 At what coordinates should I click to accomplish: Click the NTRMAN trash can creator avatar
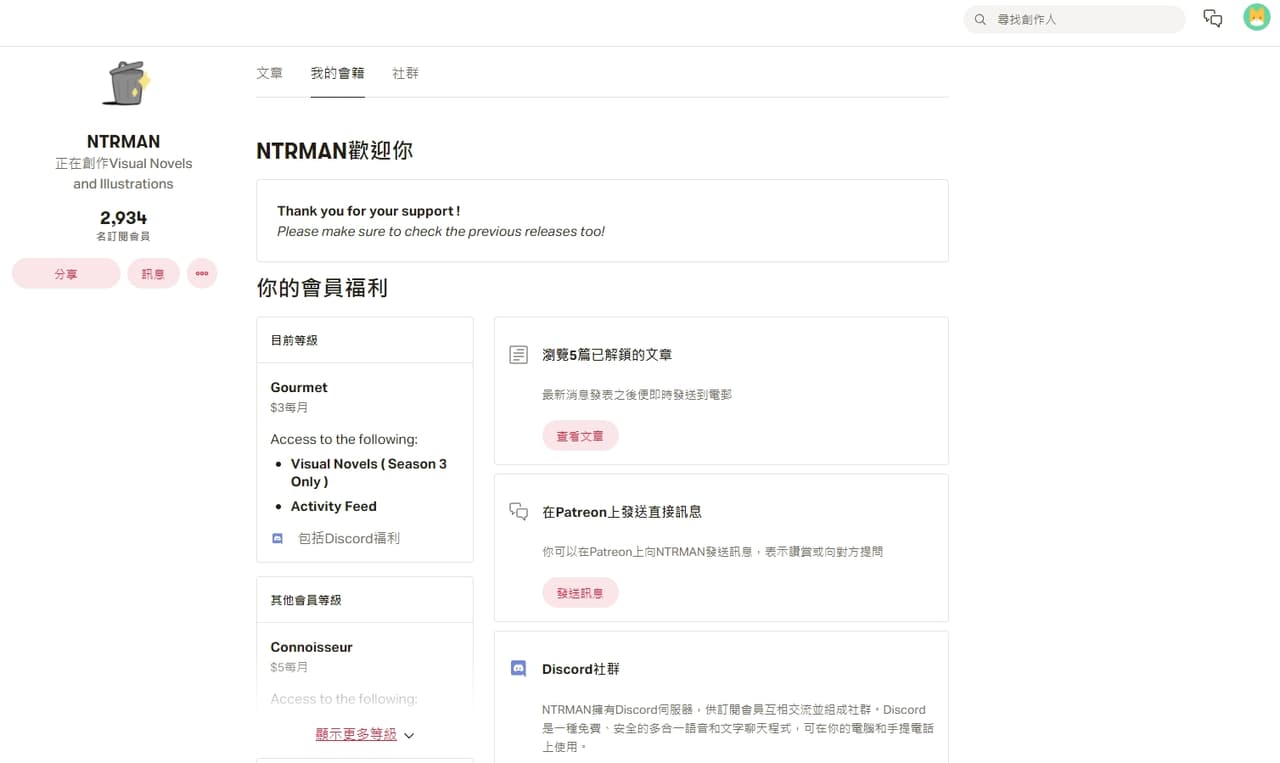click(x=124, y=84)
